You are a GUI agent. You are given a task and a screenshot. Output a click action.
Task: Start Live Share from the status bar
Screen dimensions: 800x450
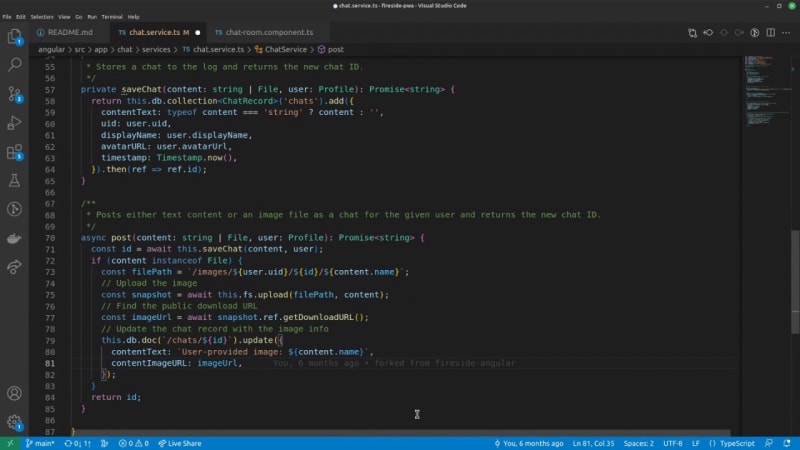(x=180, y=443)
